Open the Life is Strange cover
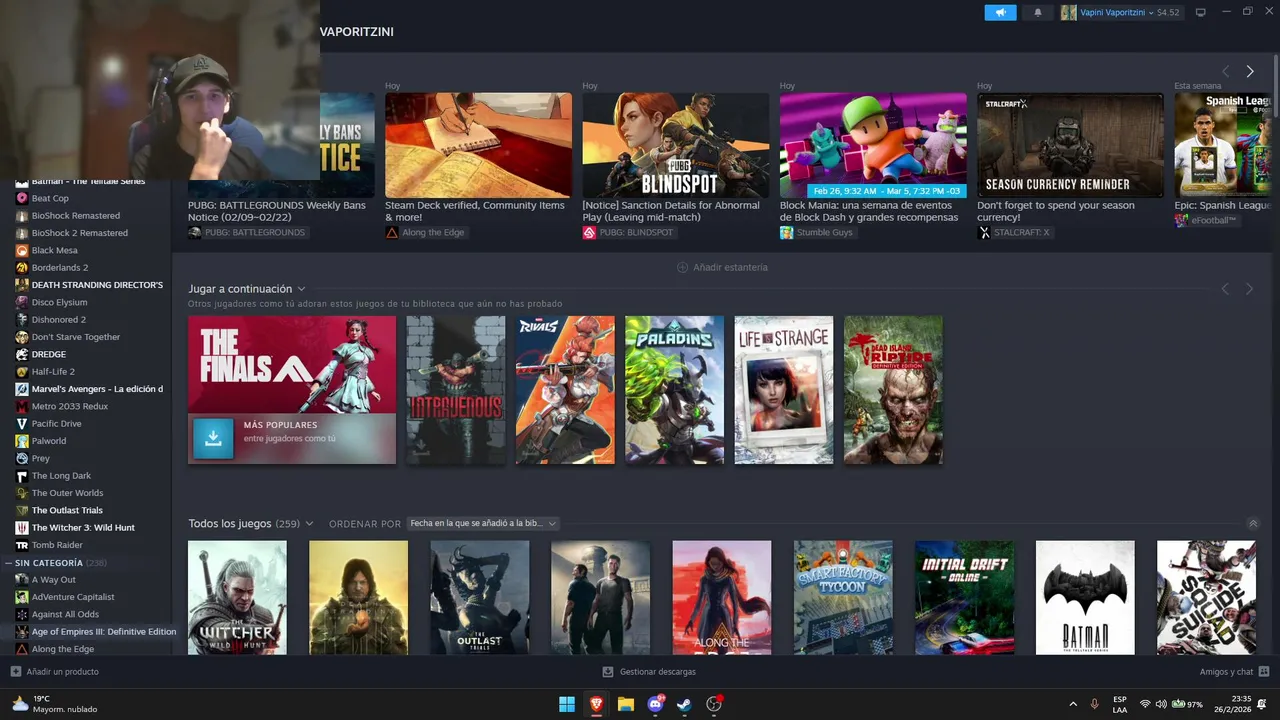Image resolution: width=1280 pixels, height=720 pixels. tap(784, 390)
